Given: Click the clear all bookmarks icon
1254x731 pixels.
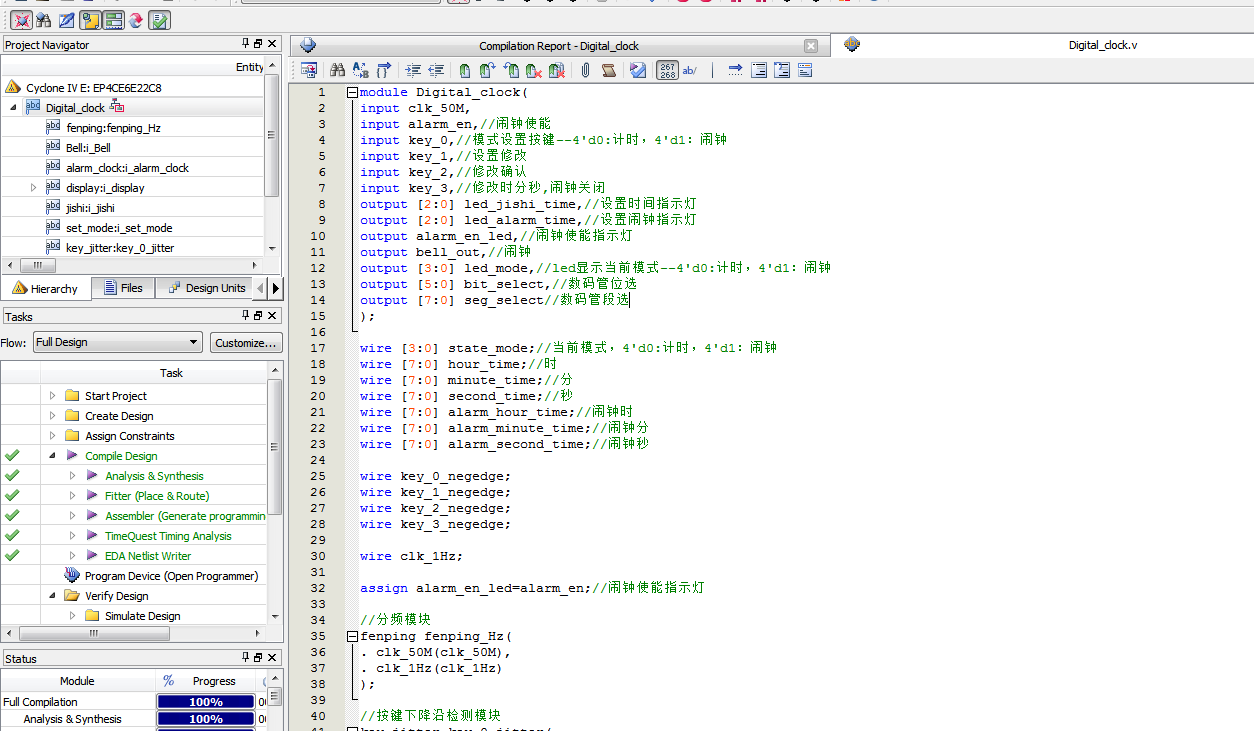Looking at the screenshot, I should pyautogui.click(x=557, y=70).
